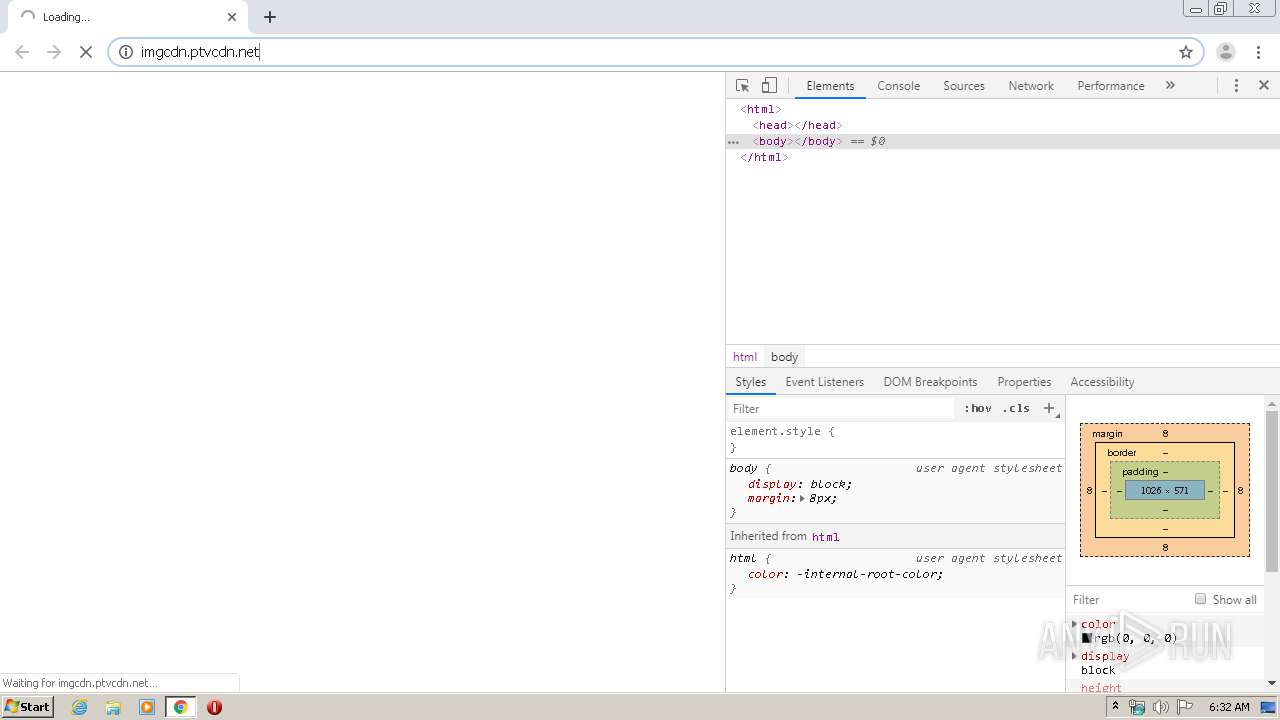Focus the Styles filter input
The height and width of the screenshot is (720, 1280).
[840, 408]
